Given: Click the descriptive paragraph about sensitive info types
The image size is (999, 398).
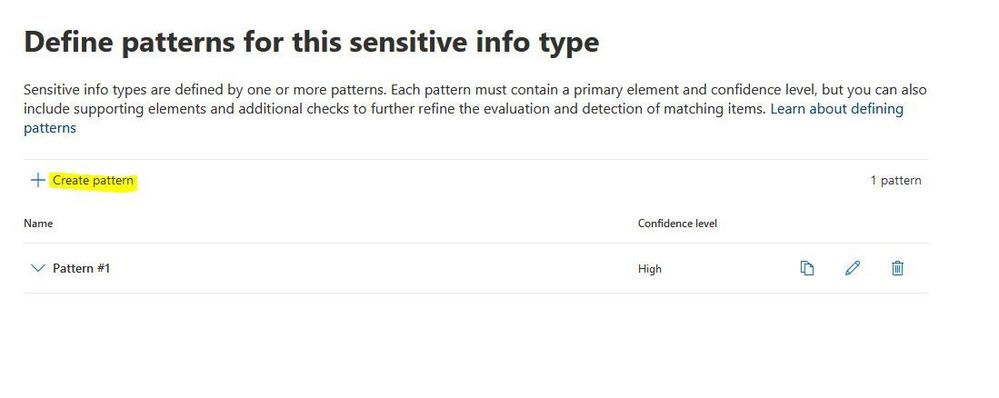Looking at the screenshot, I should point(475,109).
